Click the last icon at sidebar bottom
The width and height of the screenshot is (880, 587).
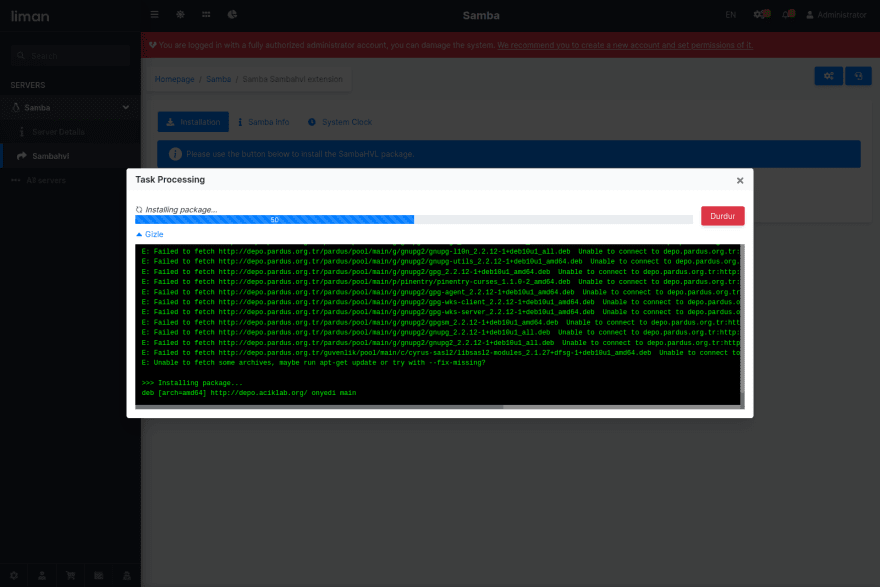click(x=127, y=575)
